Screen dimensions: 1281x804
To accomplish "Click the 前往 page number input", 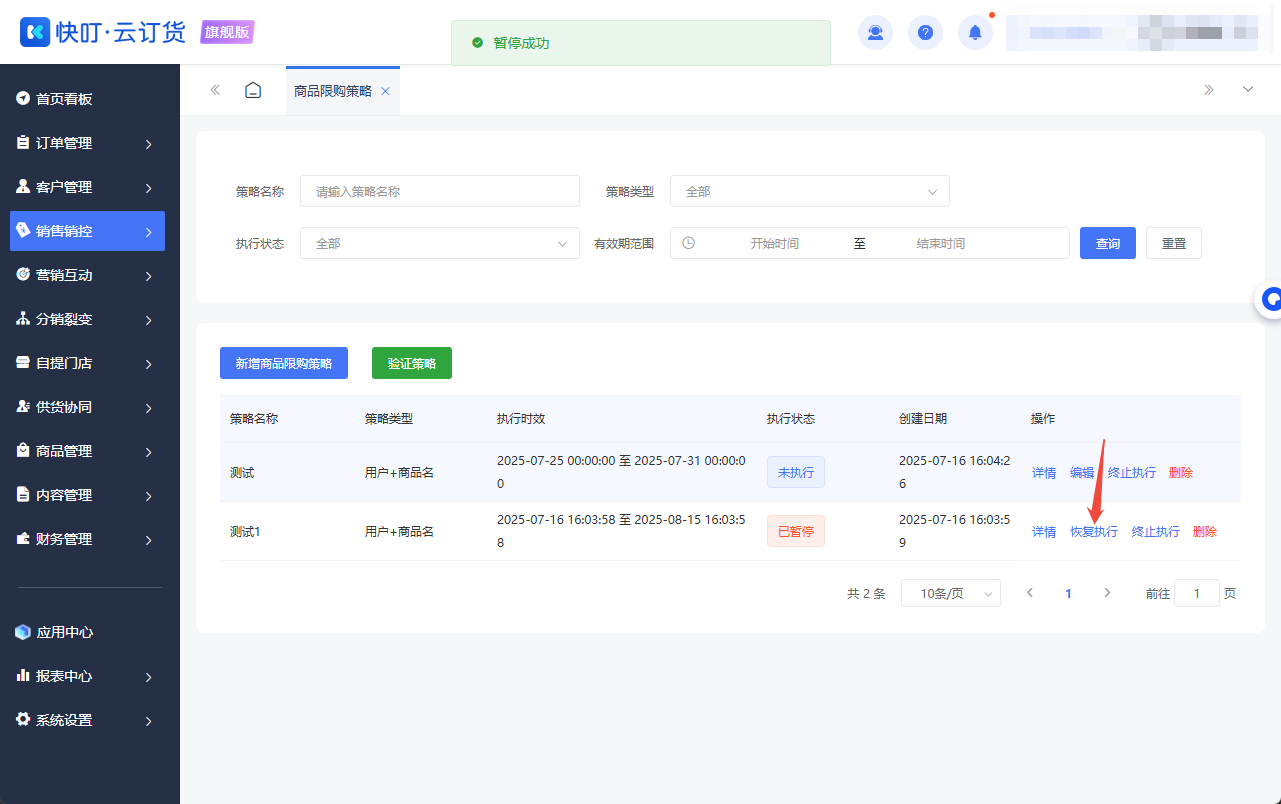I will point(1197,593).
